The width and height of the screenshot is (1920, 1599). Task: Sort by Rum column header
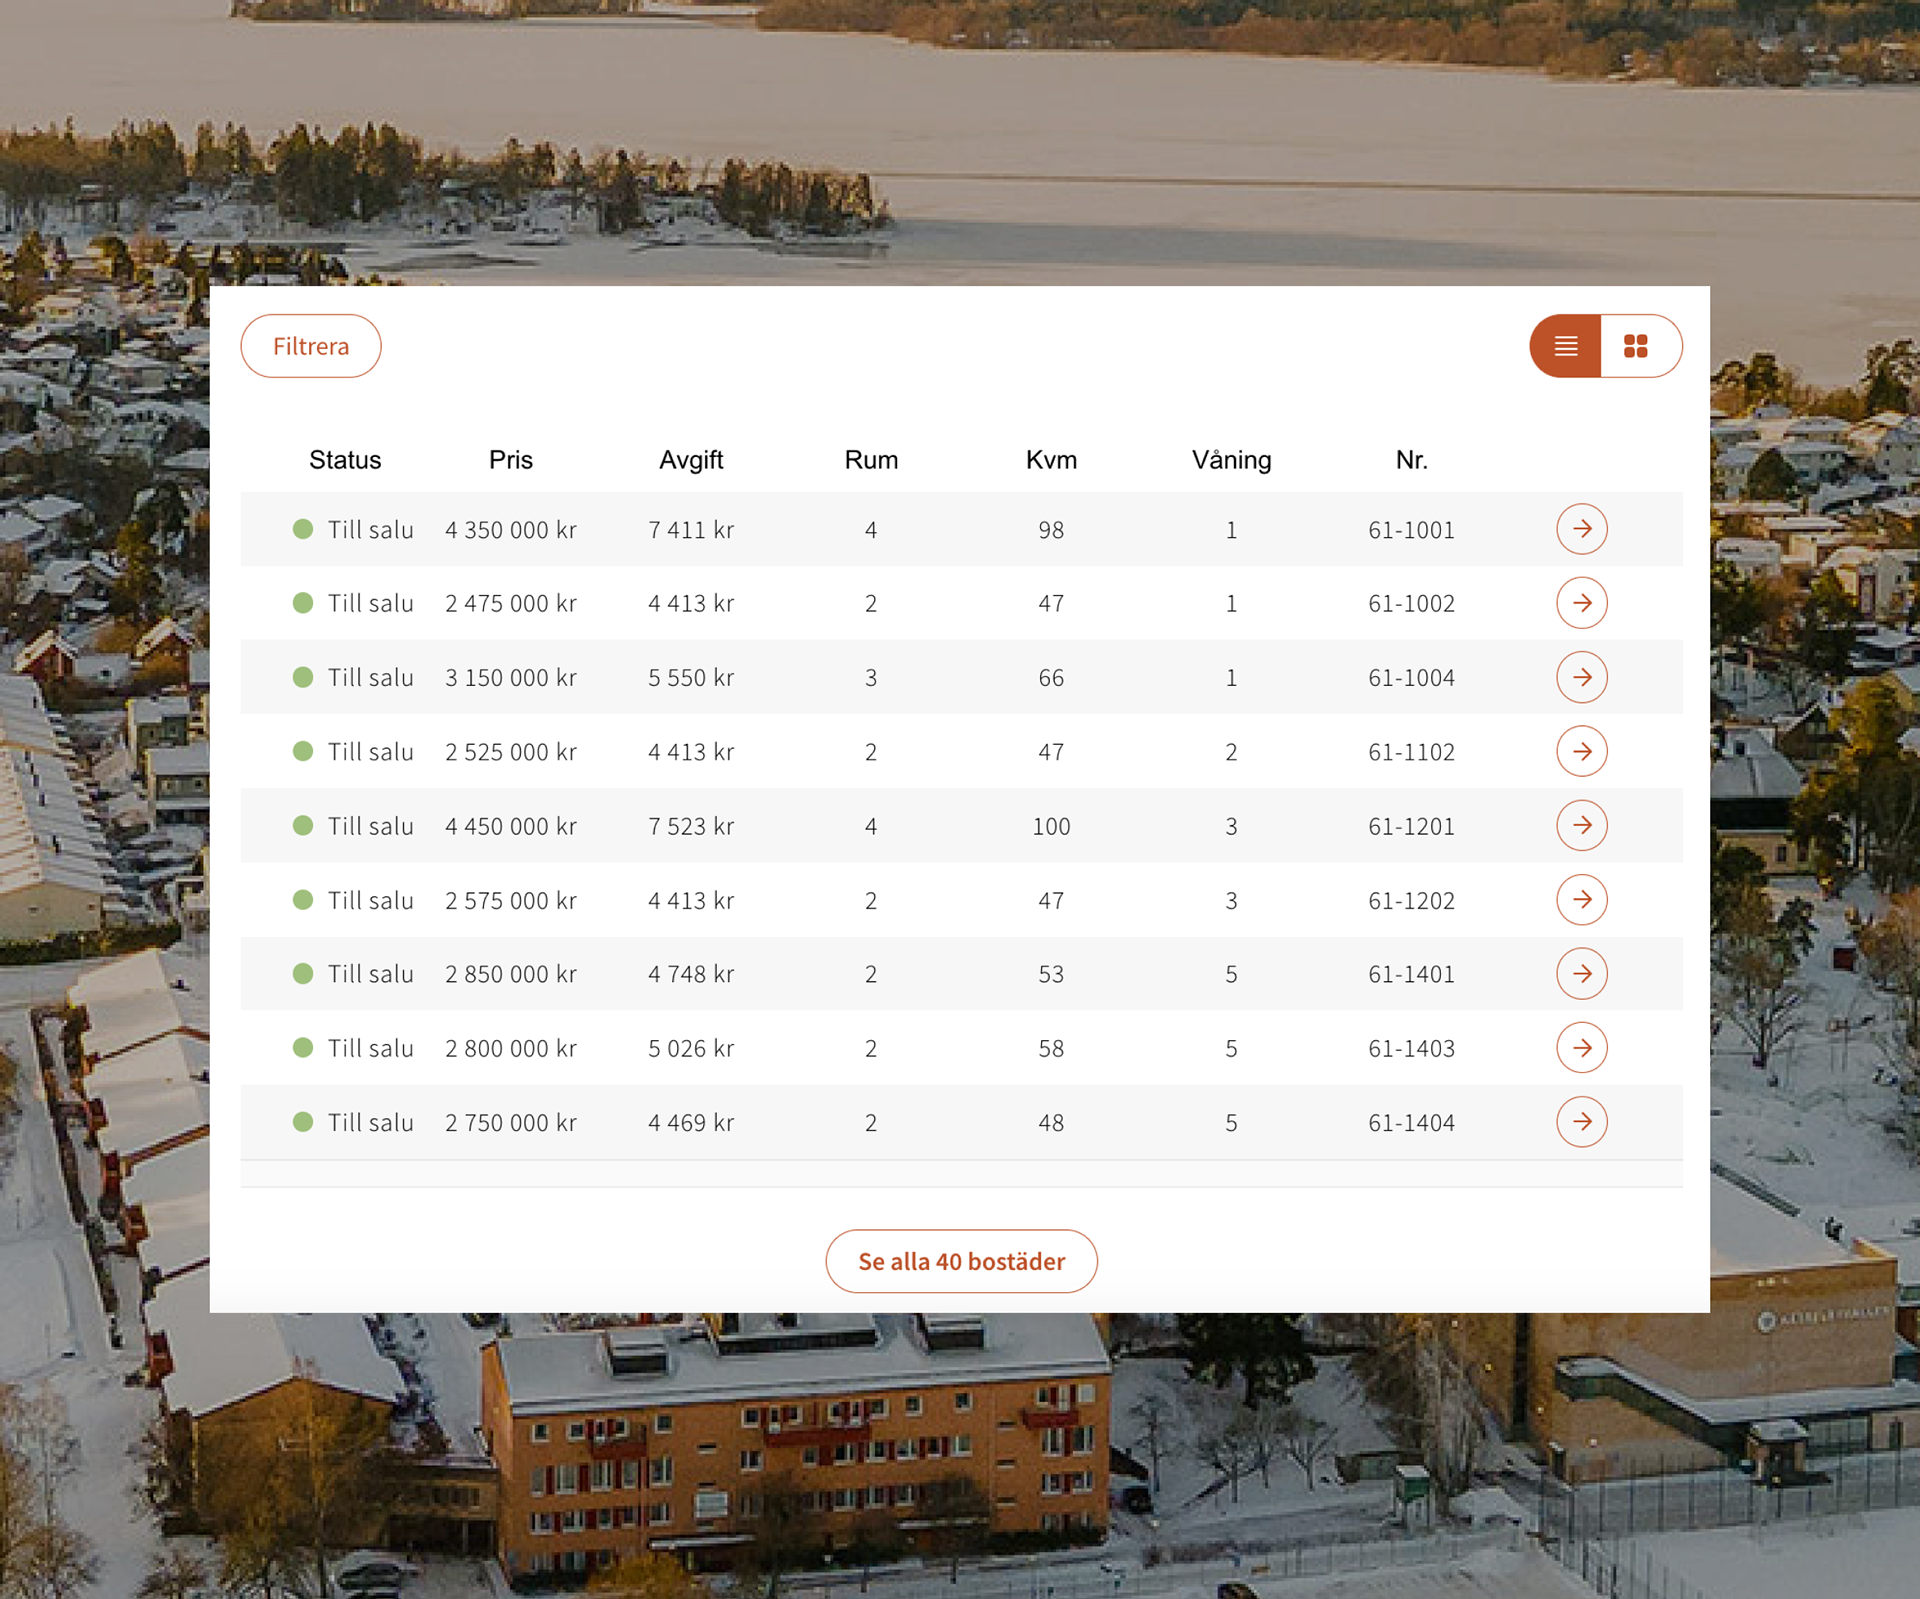(871, 460)
